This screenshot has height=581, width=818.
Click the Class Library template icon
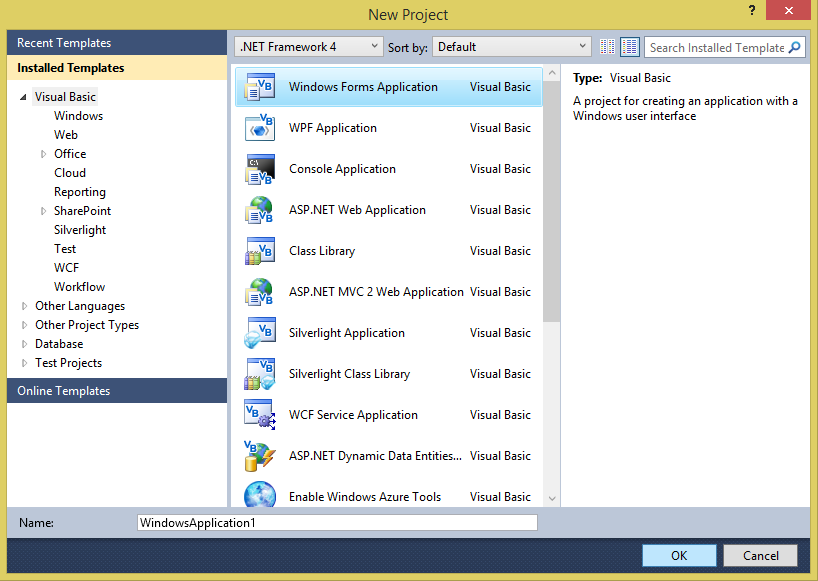pyautogui.click(x=260, y=251)
